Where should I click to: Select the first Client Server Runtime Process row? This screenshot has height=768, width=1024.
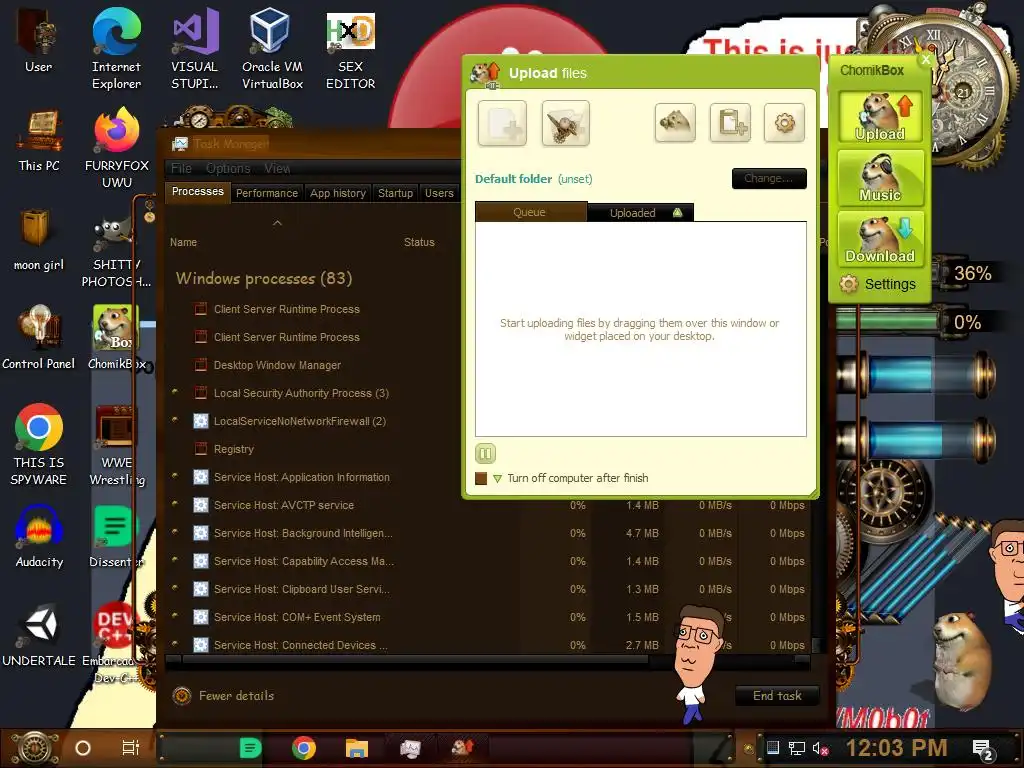(313, 309)
